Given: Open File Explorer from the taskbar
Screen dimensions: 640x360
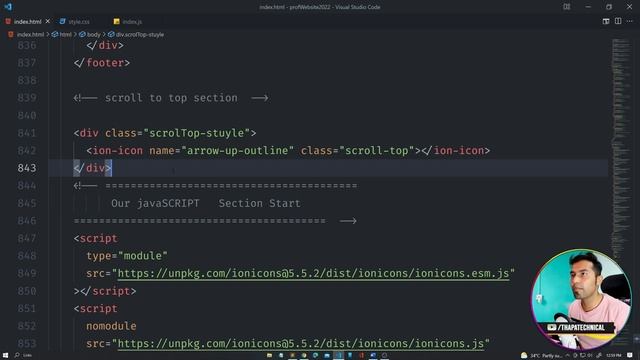Looking at the screenshot, I should [269, 355].
